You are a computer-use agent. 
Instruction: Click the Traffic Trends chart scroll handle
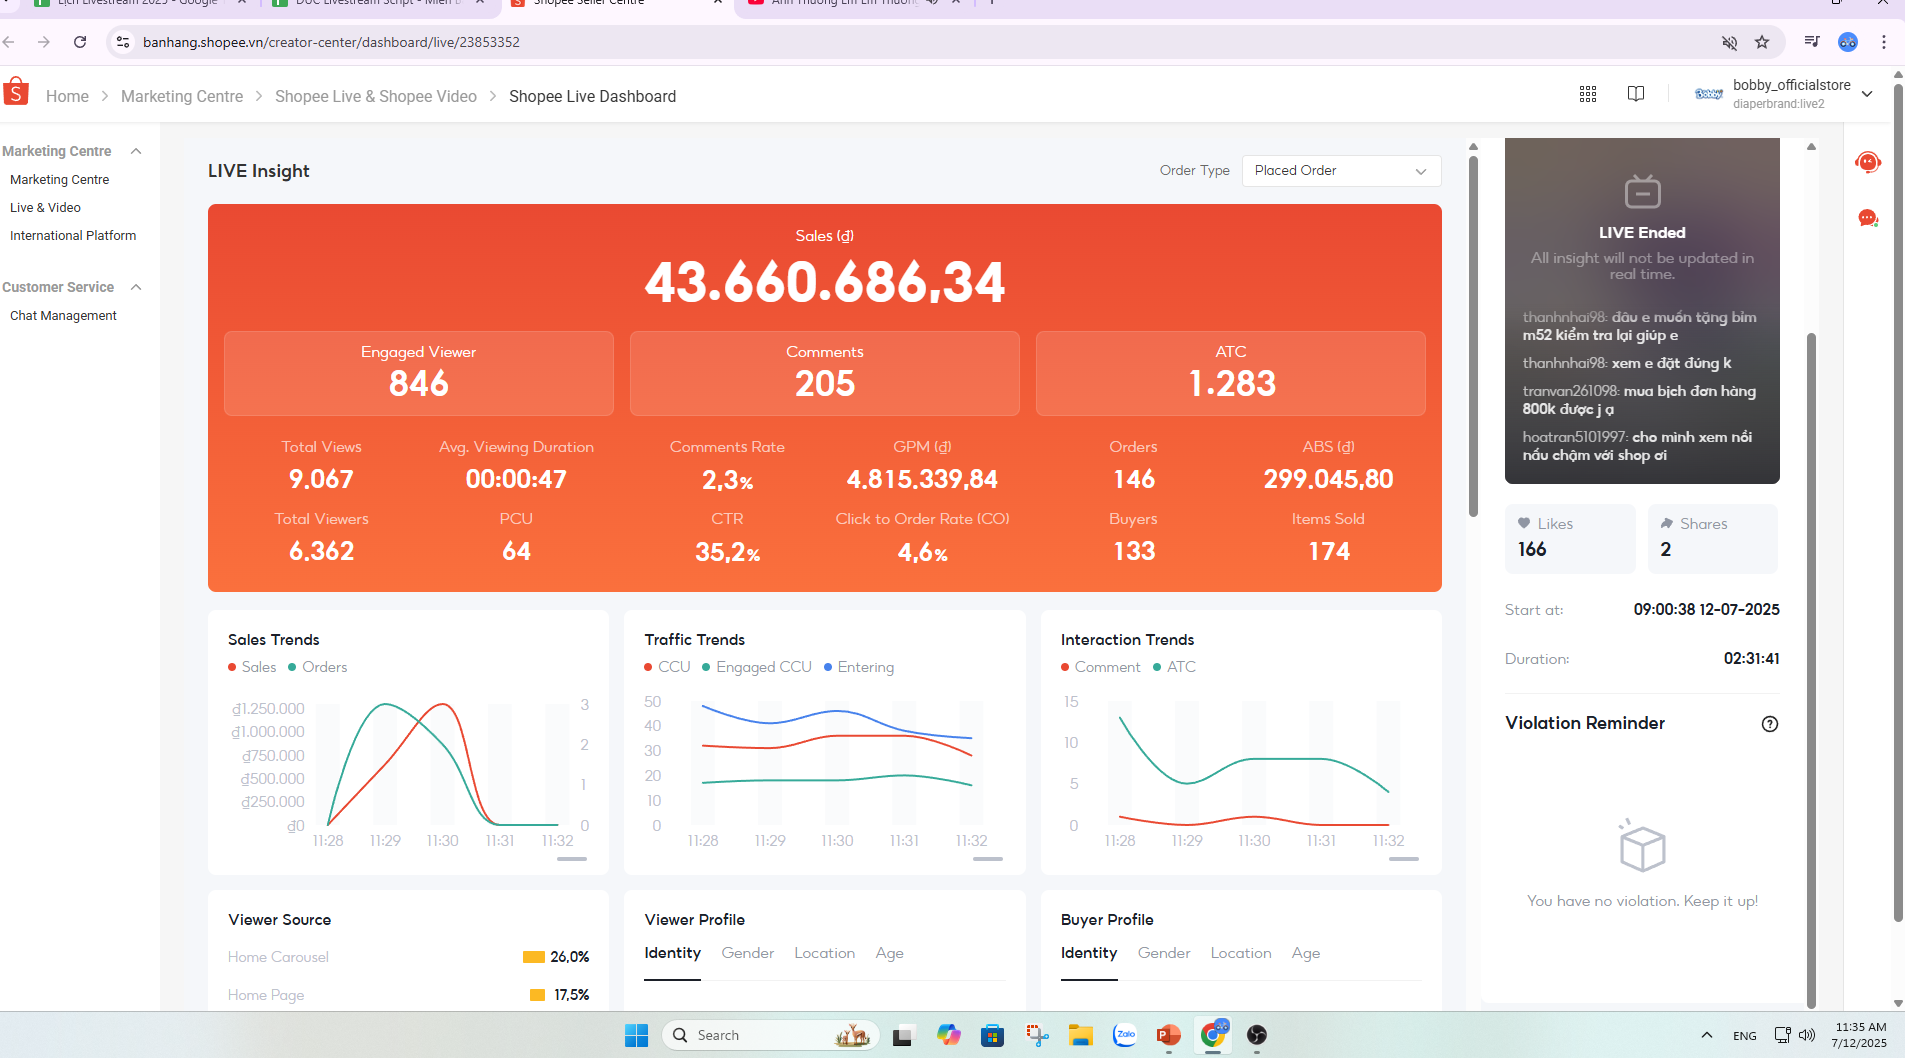coord(988,859)
